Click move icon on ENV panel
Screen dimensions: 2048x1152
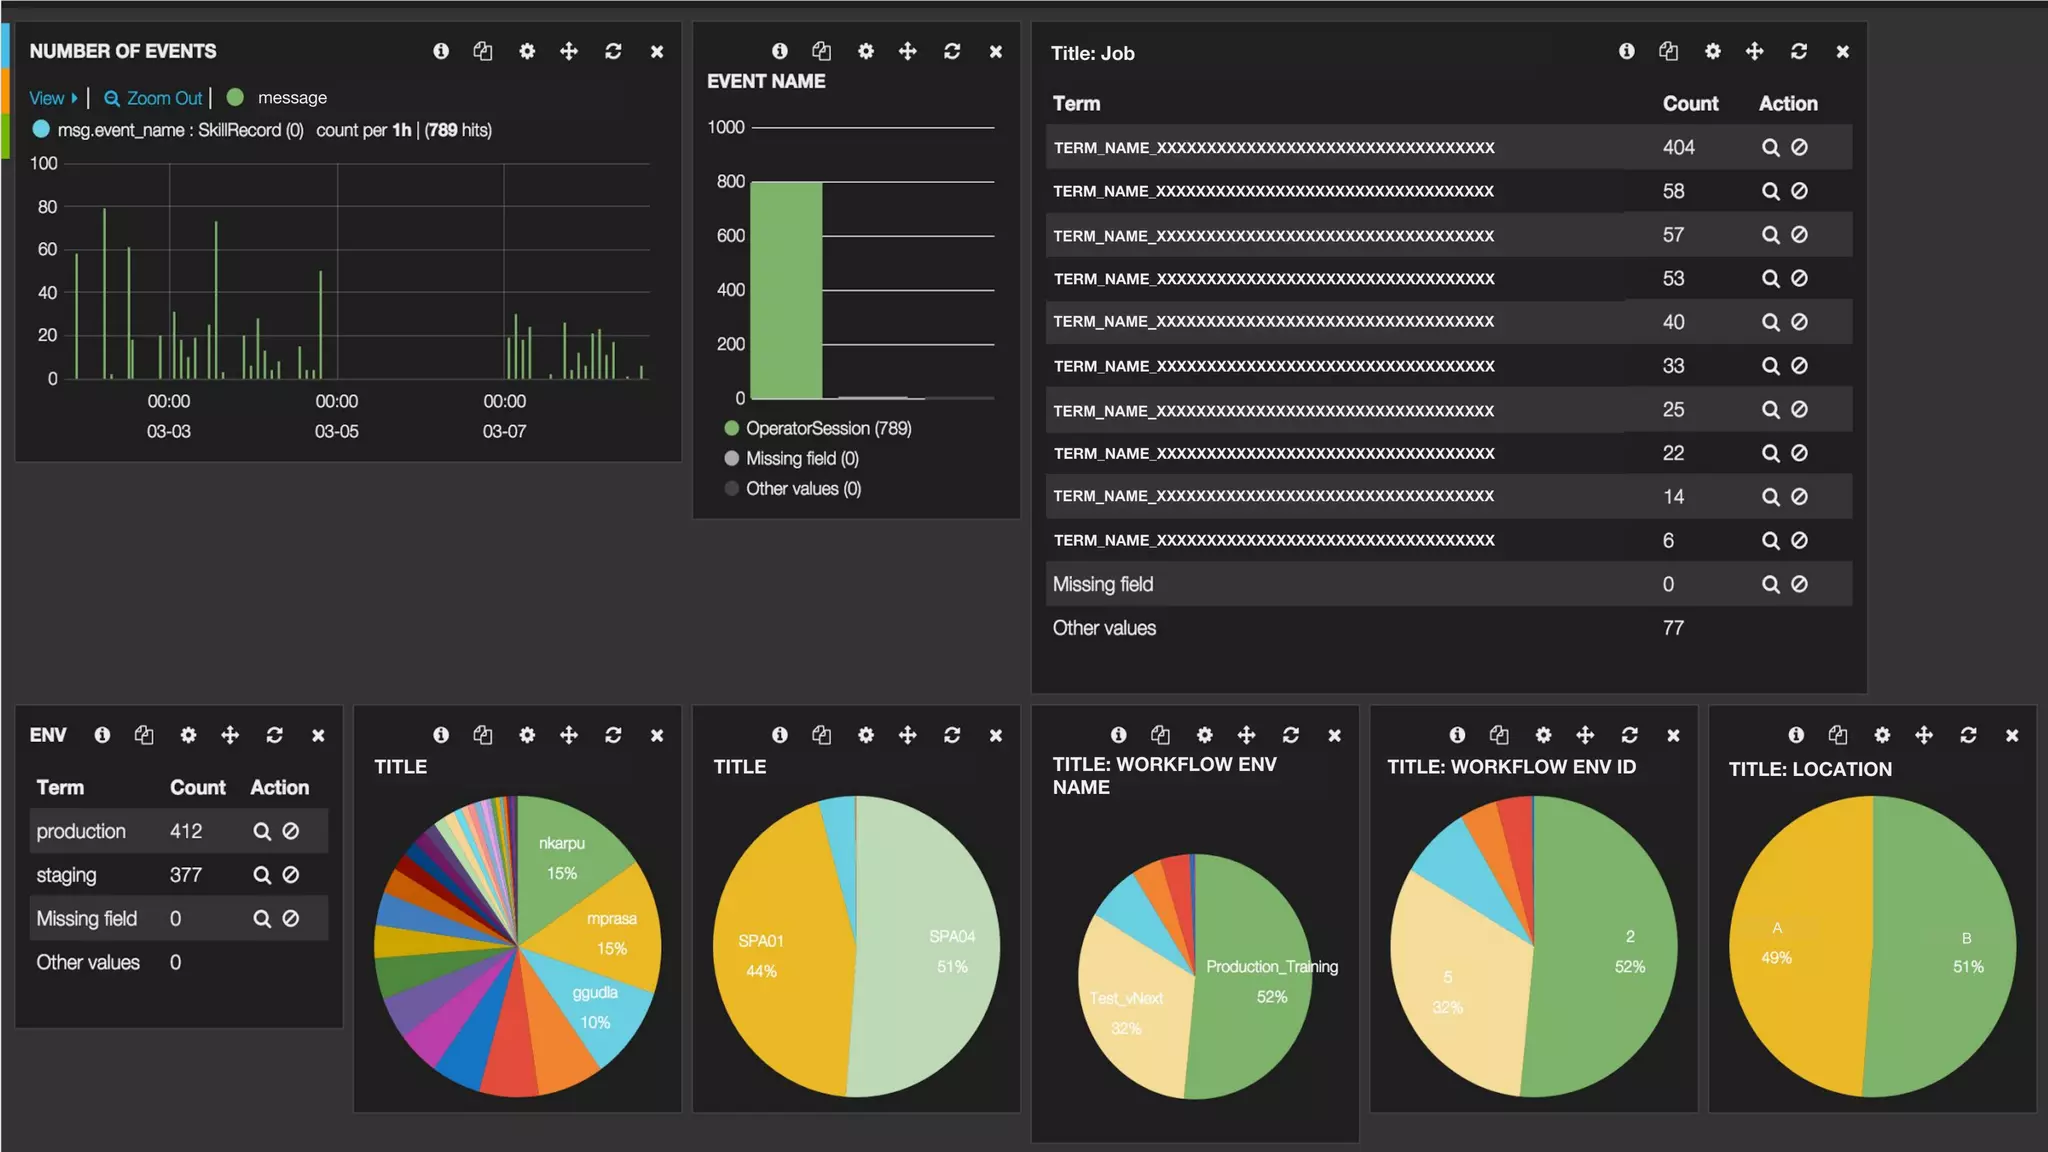coord(230,735)
